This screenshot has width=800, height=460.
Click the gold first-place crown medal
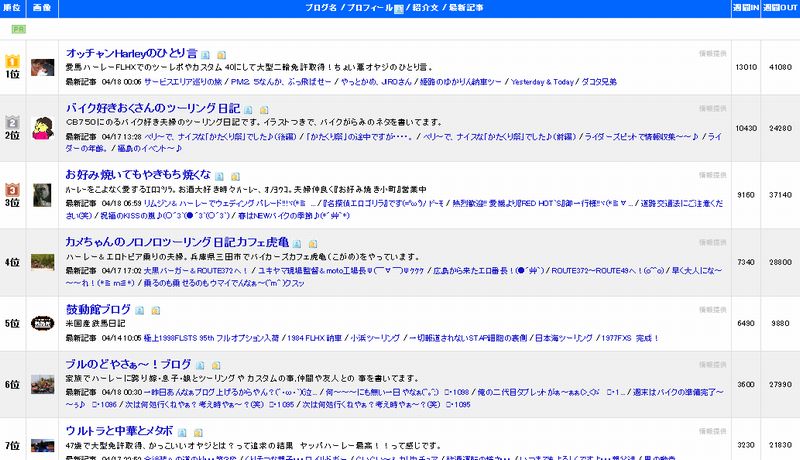12,61
